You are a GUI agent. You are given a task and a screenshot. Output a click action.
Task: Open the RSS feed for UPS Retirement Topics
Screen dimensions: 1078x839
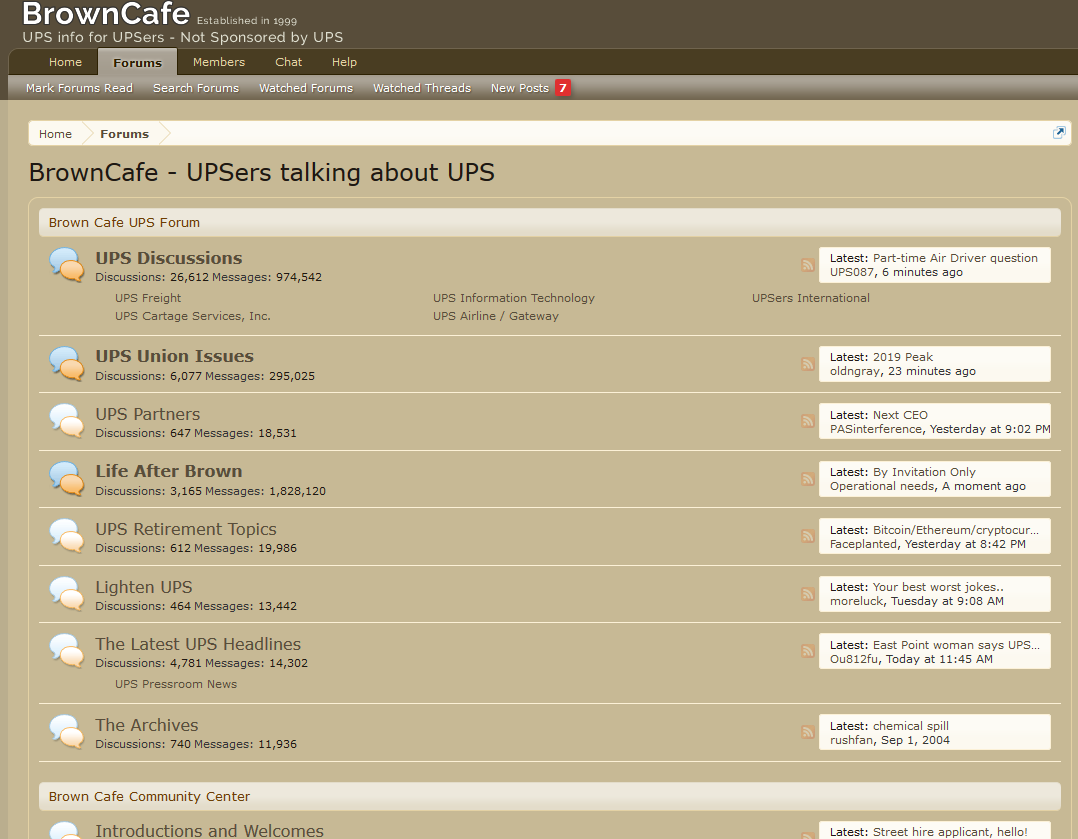pos(808,536)
